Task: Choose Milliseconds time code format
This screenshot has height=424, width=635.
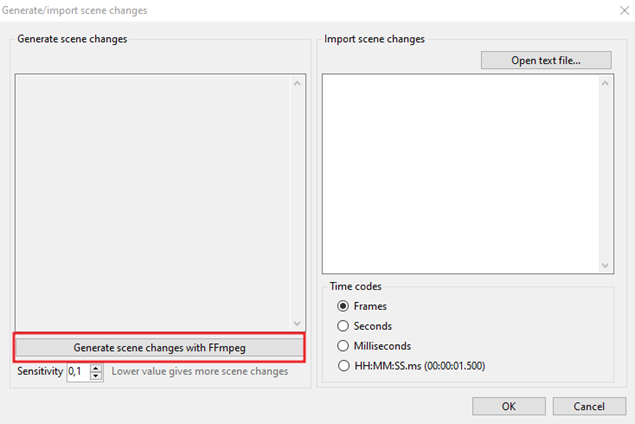Action: (x=374, y=346)
